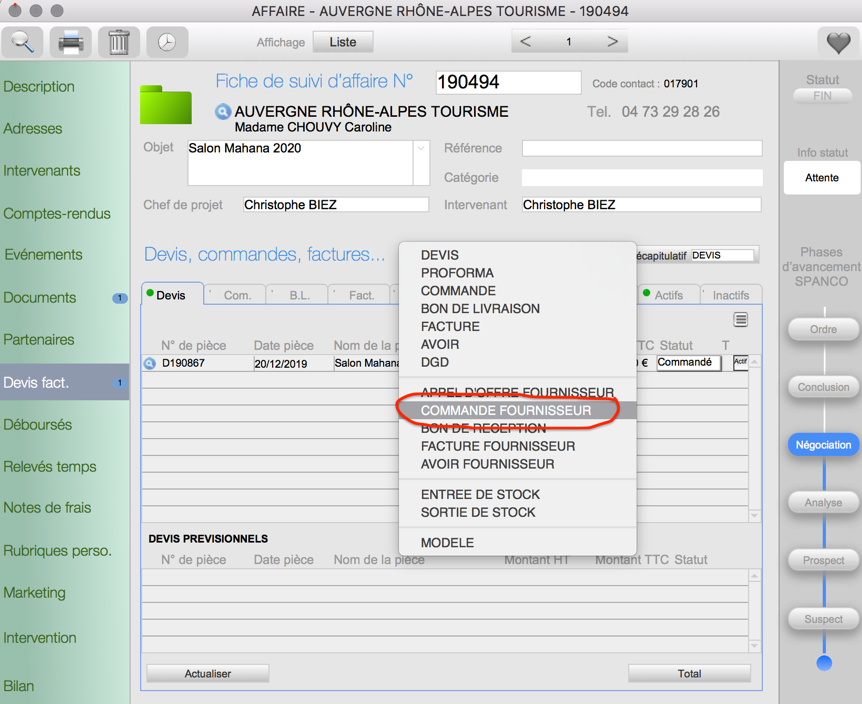Click the list options icon above table
862x704 pixels.
[x=740, y=320]
